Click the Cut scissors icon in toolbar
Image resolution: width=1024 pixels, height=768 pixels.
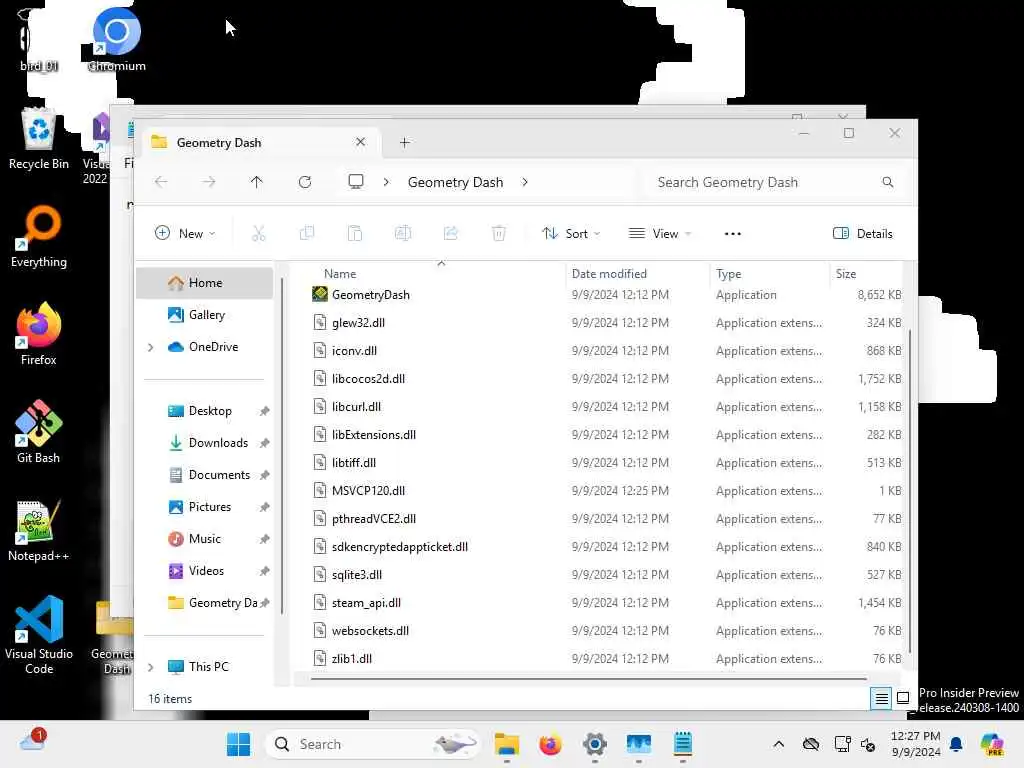259,233
